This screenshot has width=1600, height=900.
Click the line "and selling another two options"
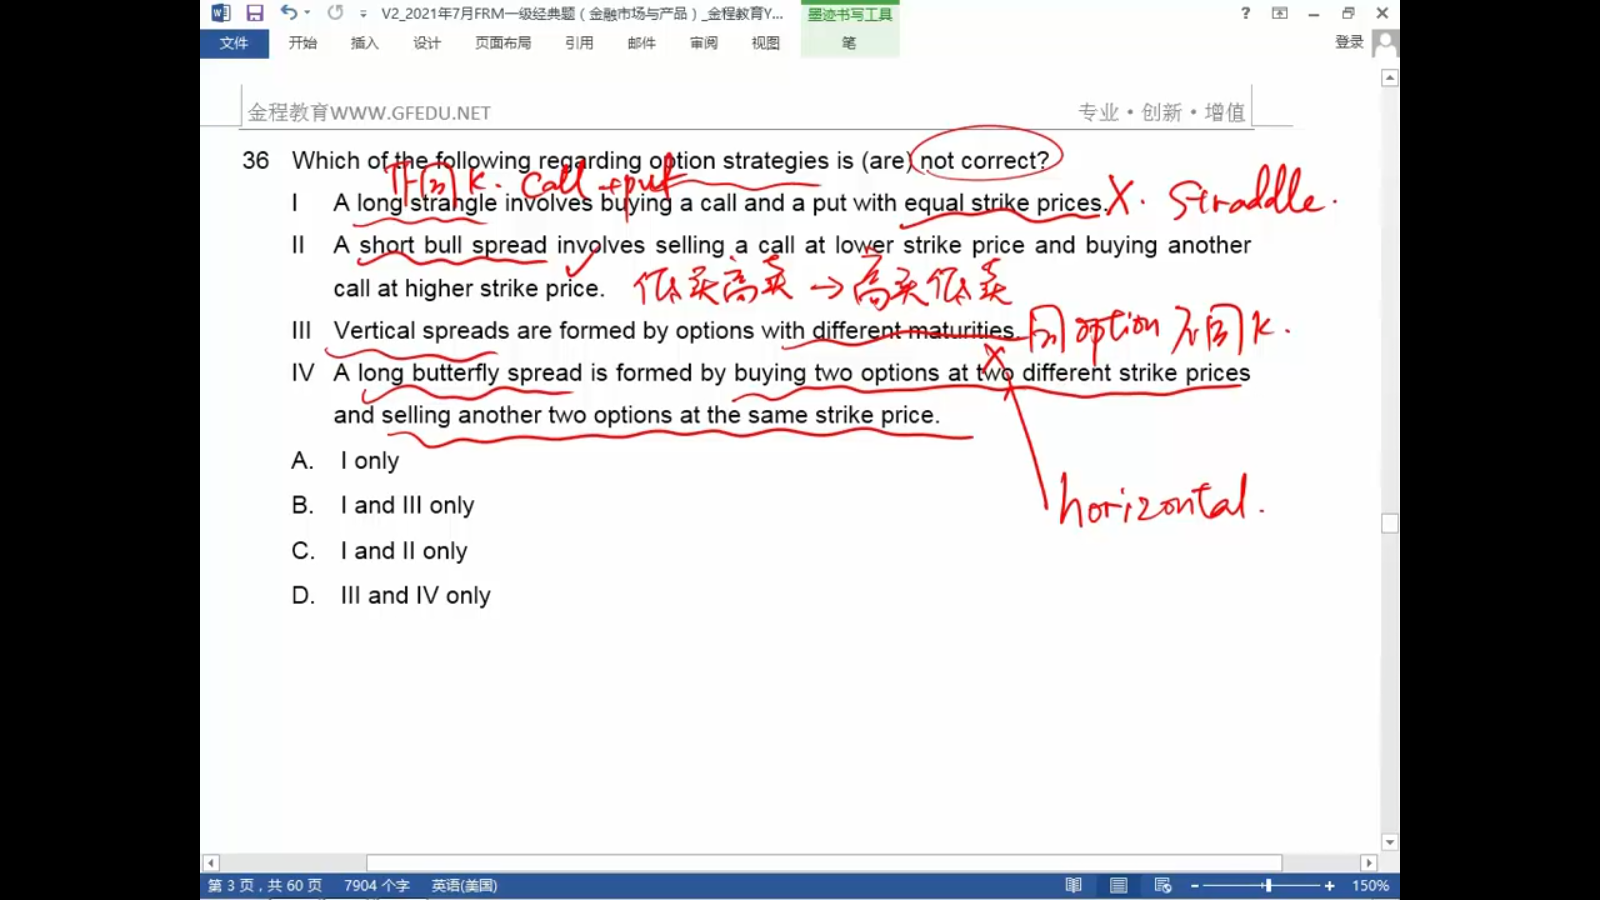(x=637, y=415)
